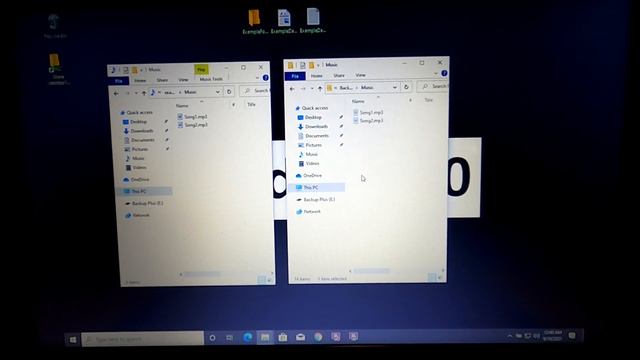Expand the ribbon in Backup Music window

pos(436,73)
